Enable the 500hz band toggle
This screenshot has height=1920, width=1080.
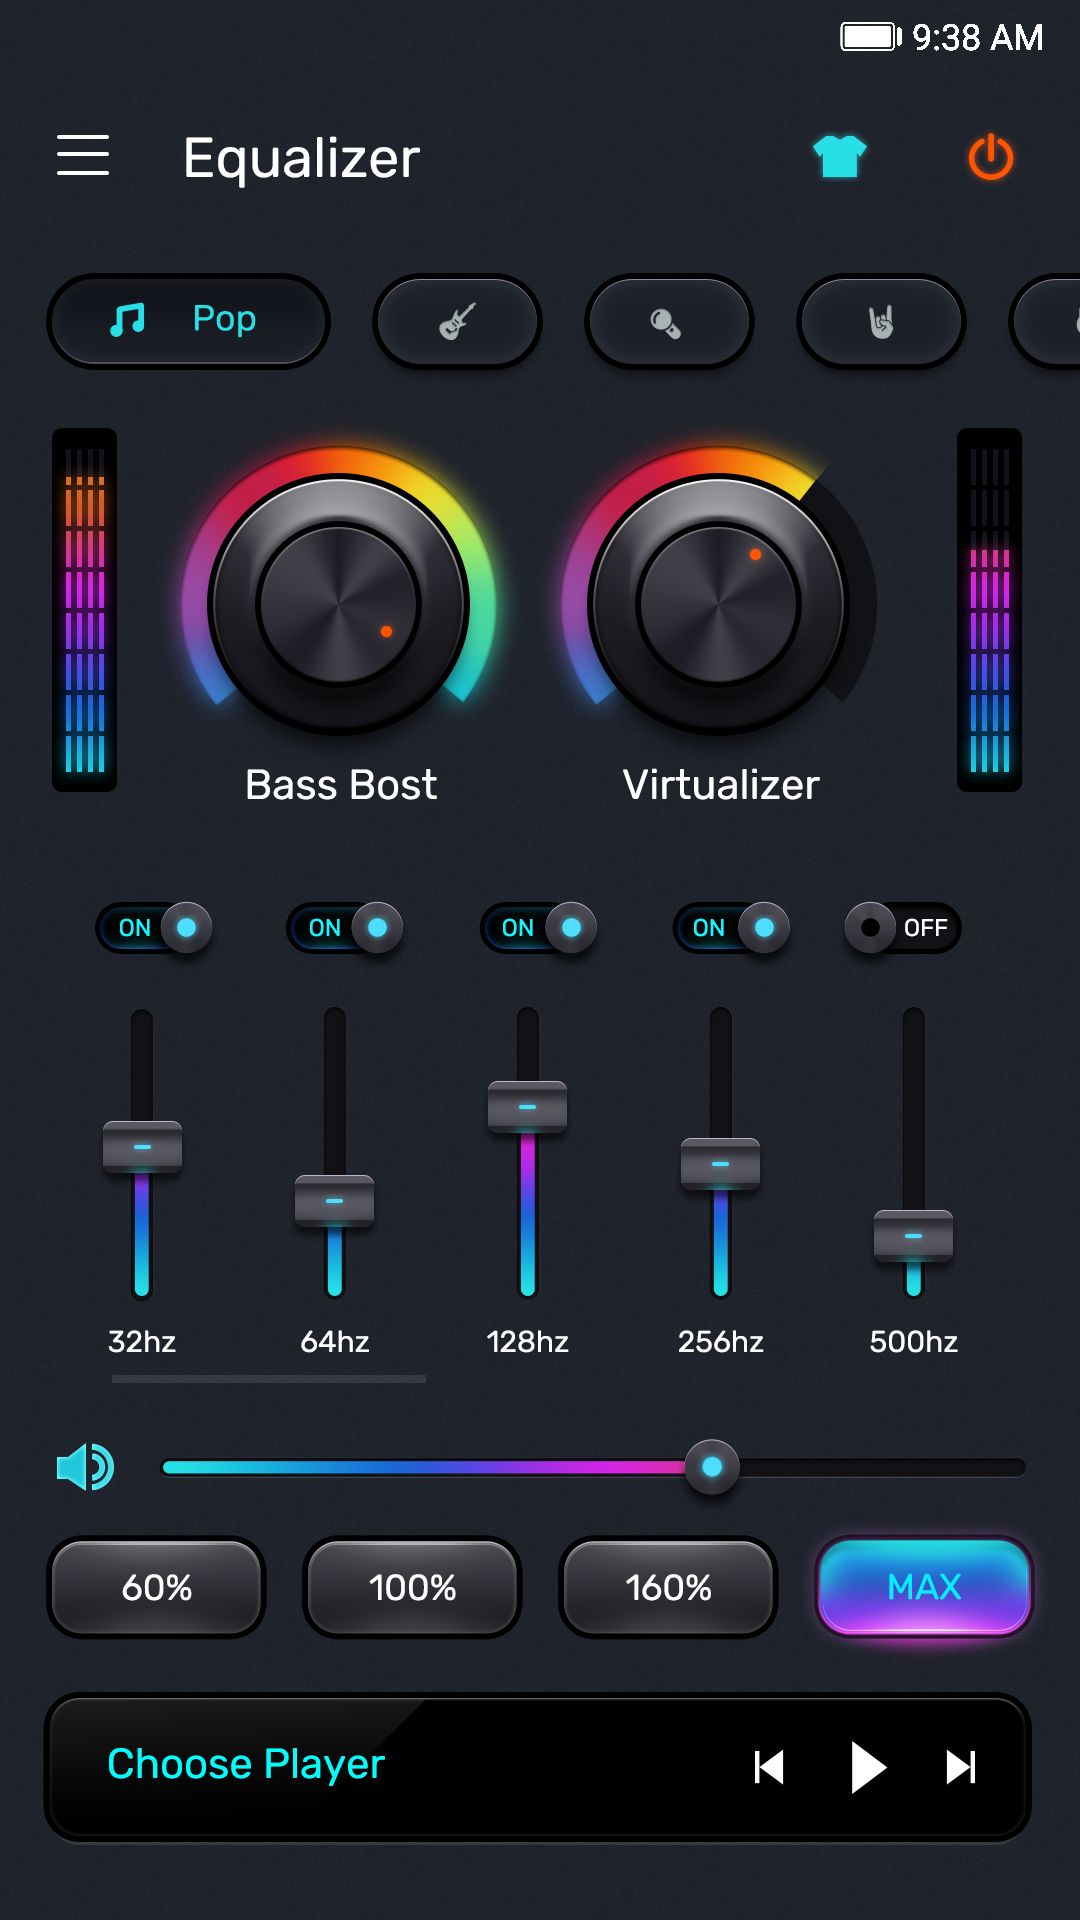(x=903, y=928)
